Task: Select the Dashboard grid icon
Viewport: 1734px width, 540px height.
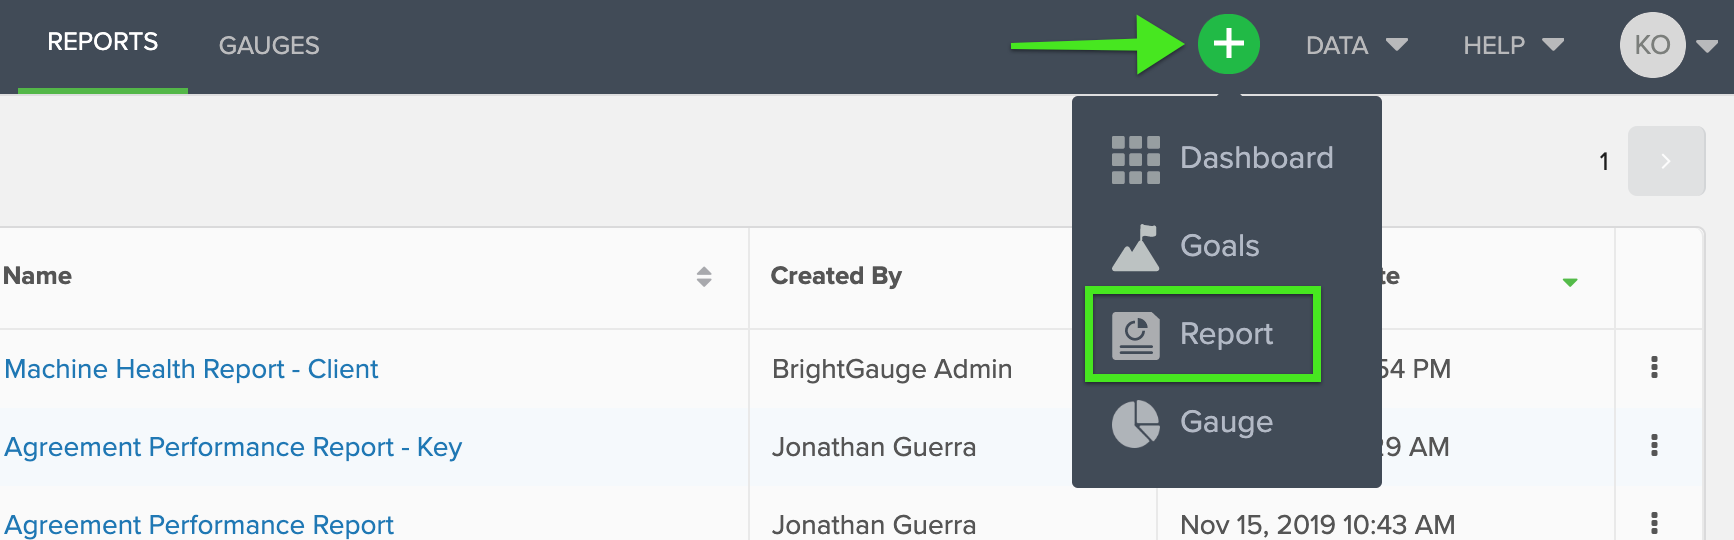Action: pos(1136,160)
